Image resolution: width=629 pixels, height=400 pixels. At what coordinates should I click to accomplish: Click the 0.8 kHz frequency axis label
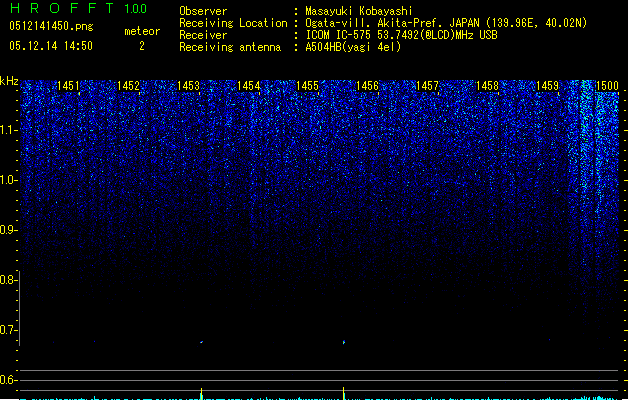[8, 280]
